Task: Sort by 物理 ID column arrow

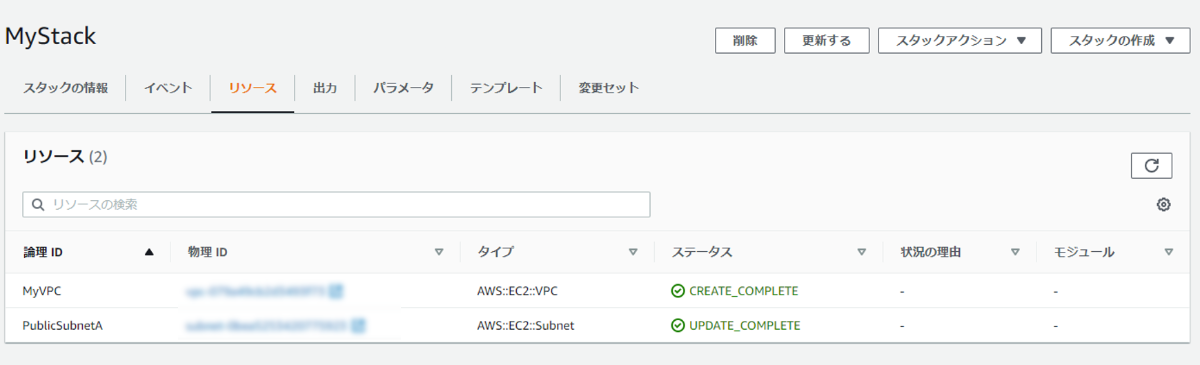Action: [439, 252]
